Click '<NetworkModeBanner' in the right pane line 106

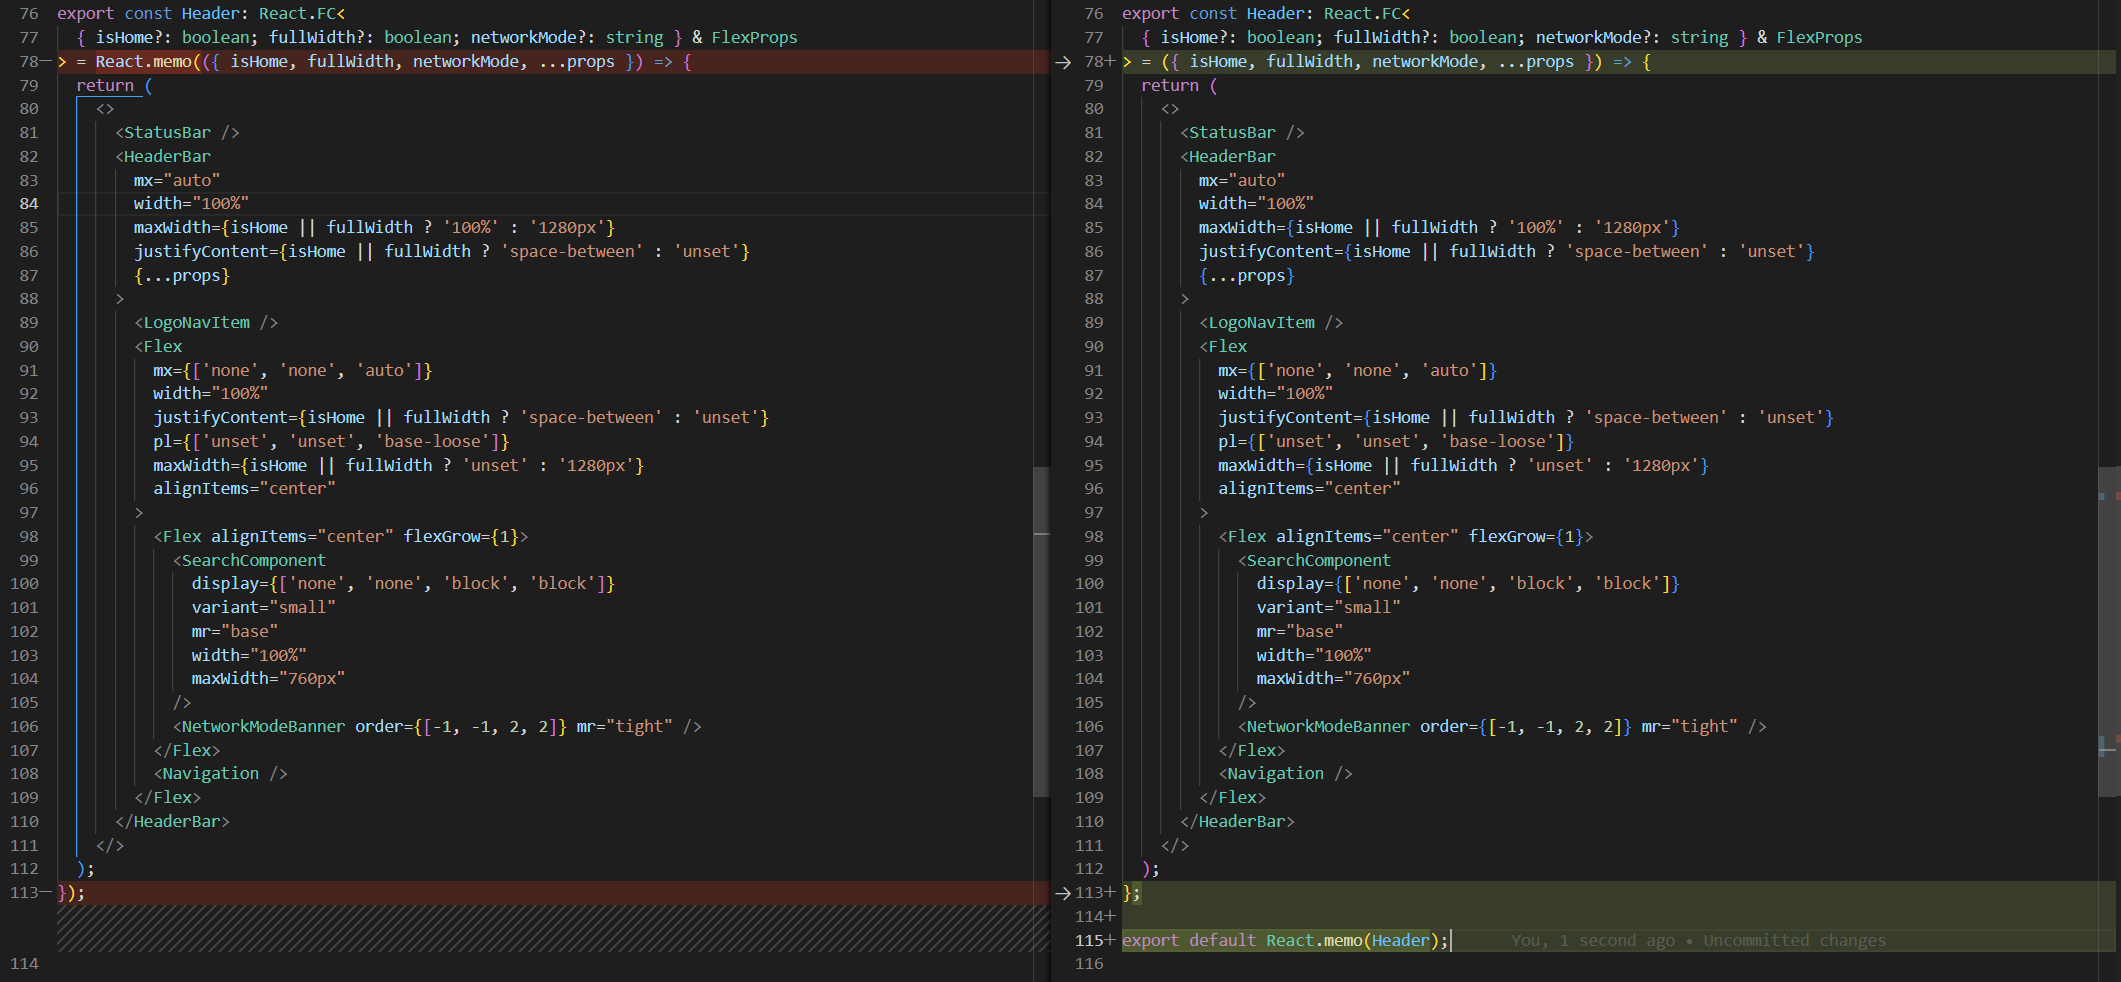coord(1324,727)
